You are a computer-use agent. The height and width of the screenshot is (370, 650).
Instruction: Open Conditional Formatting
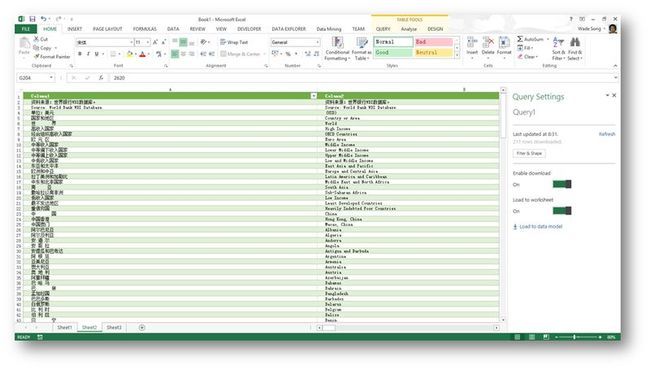[337, 48]
